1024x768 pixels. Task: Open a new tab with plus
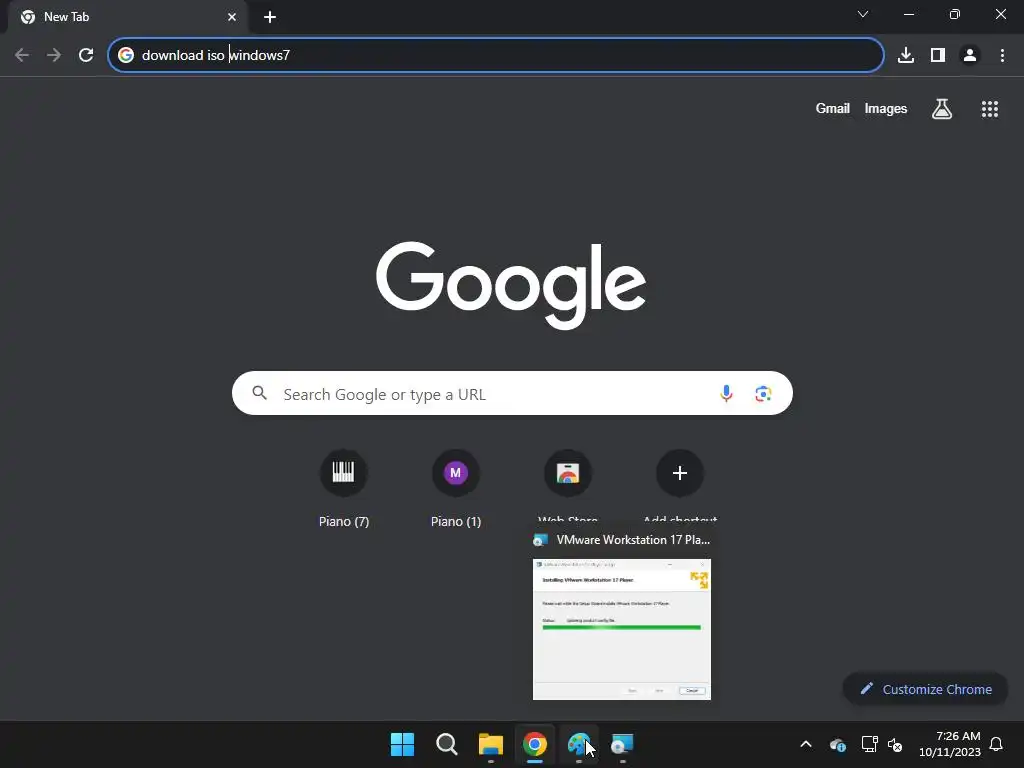270,17
